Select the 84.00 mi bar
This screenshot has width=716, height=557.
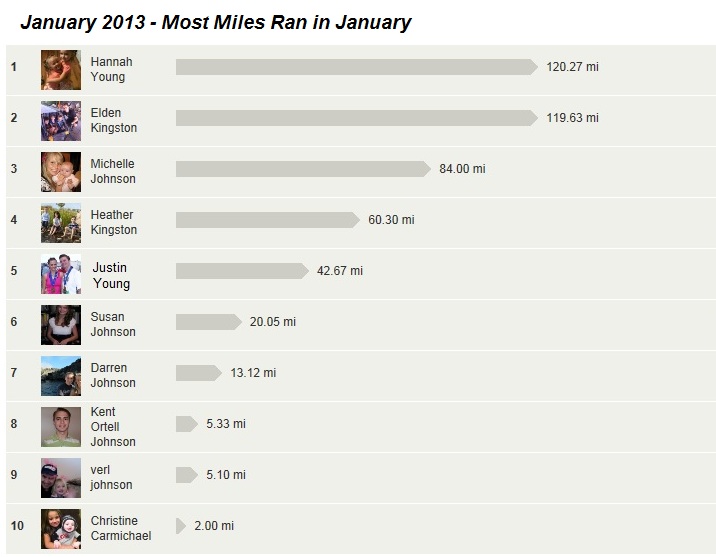[303, 169]
